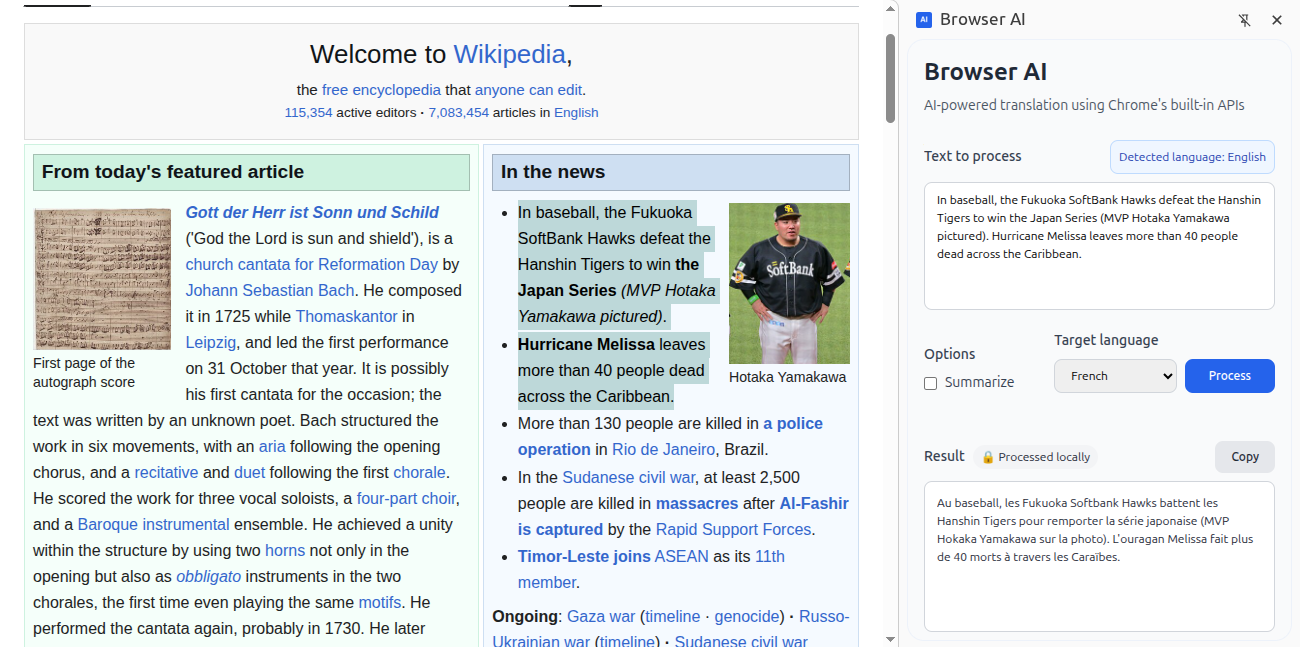This screenshot has height=647, width=1300.
Task: Click into the Text to process field
Action: (x=1099, y=246)
